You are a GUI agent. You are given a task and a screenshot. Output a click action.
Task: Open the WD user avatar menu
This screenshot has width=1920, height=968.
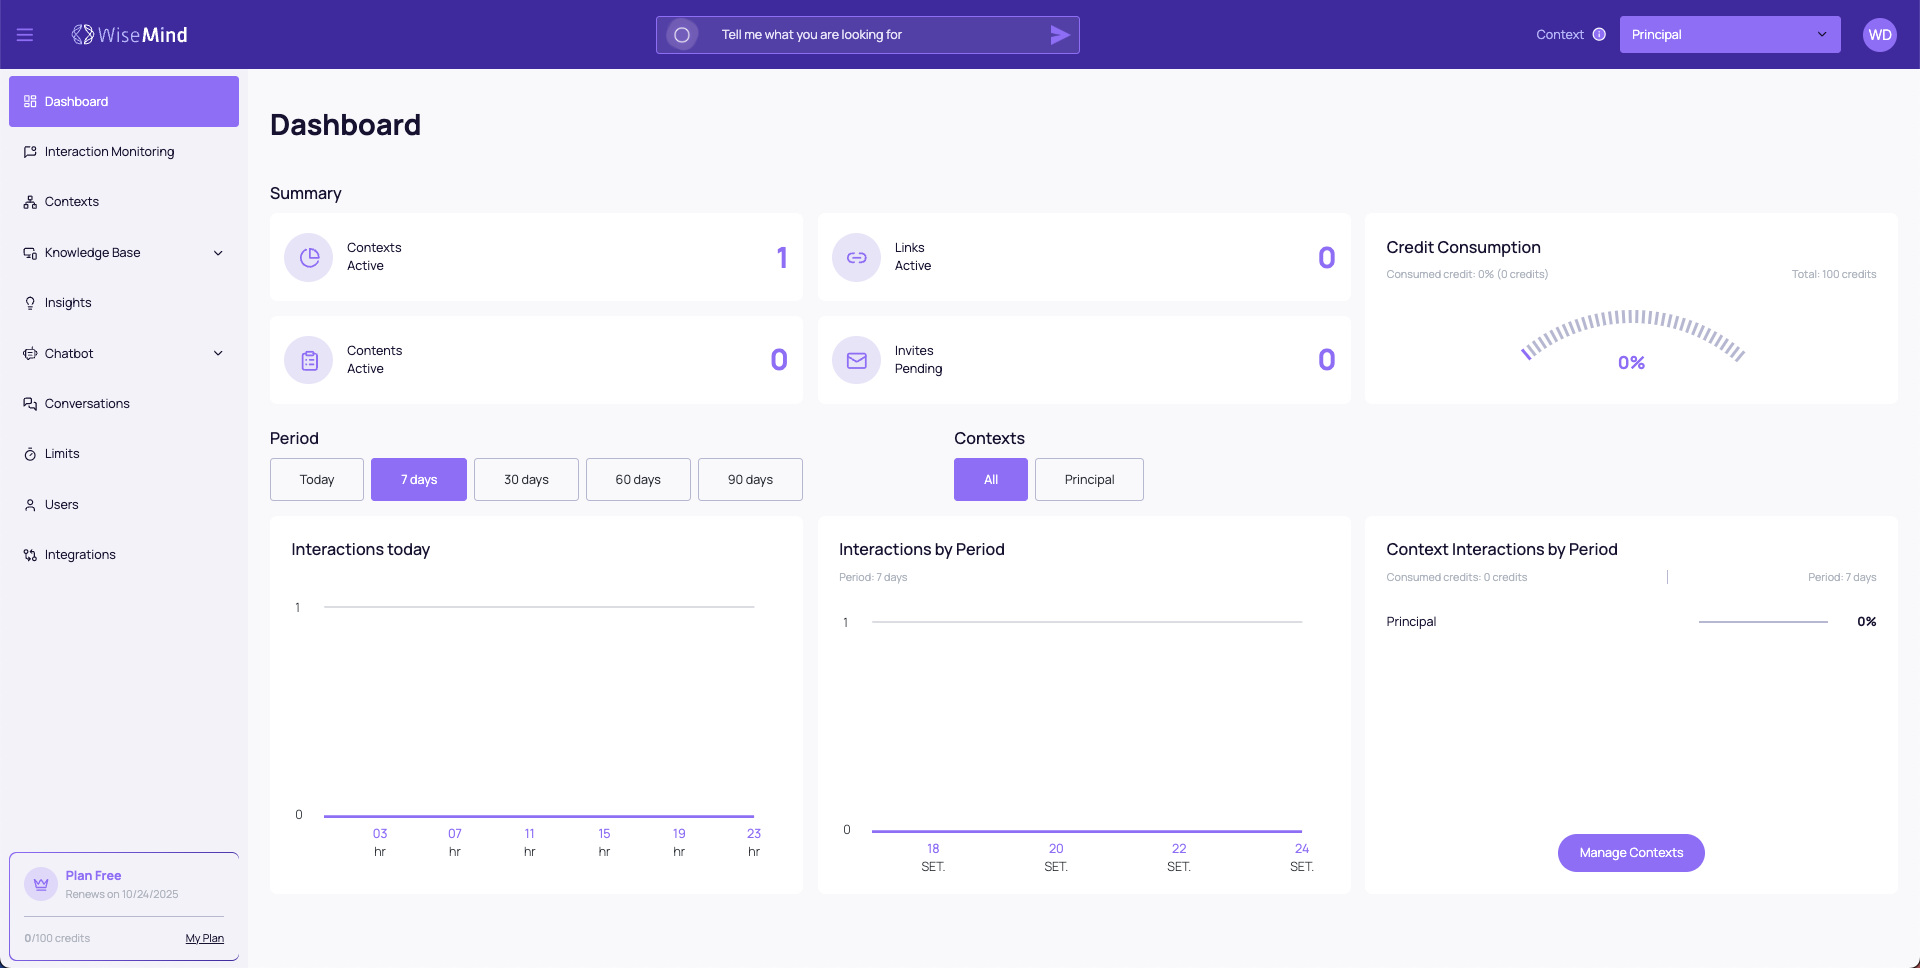1879,35
